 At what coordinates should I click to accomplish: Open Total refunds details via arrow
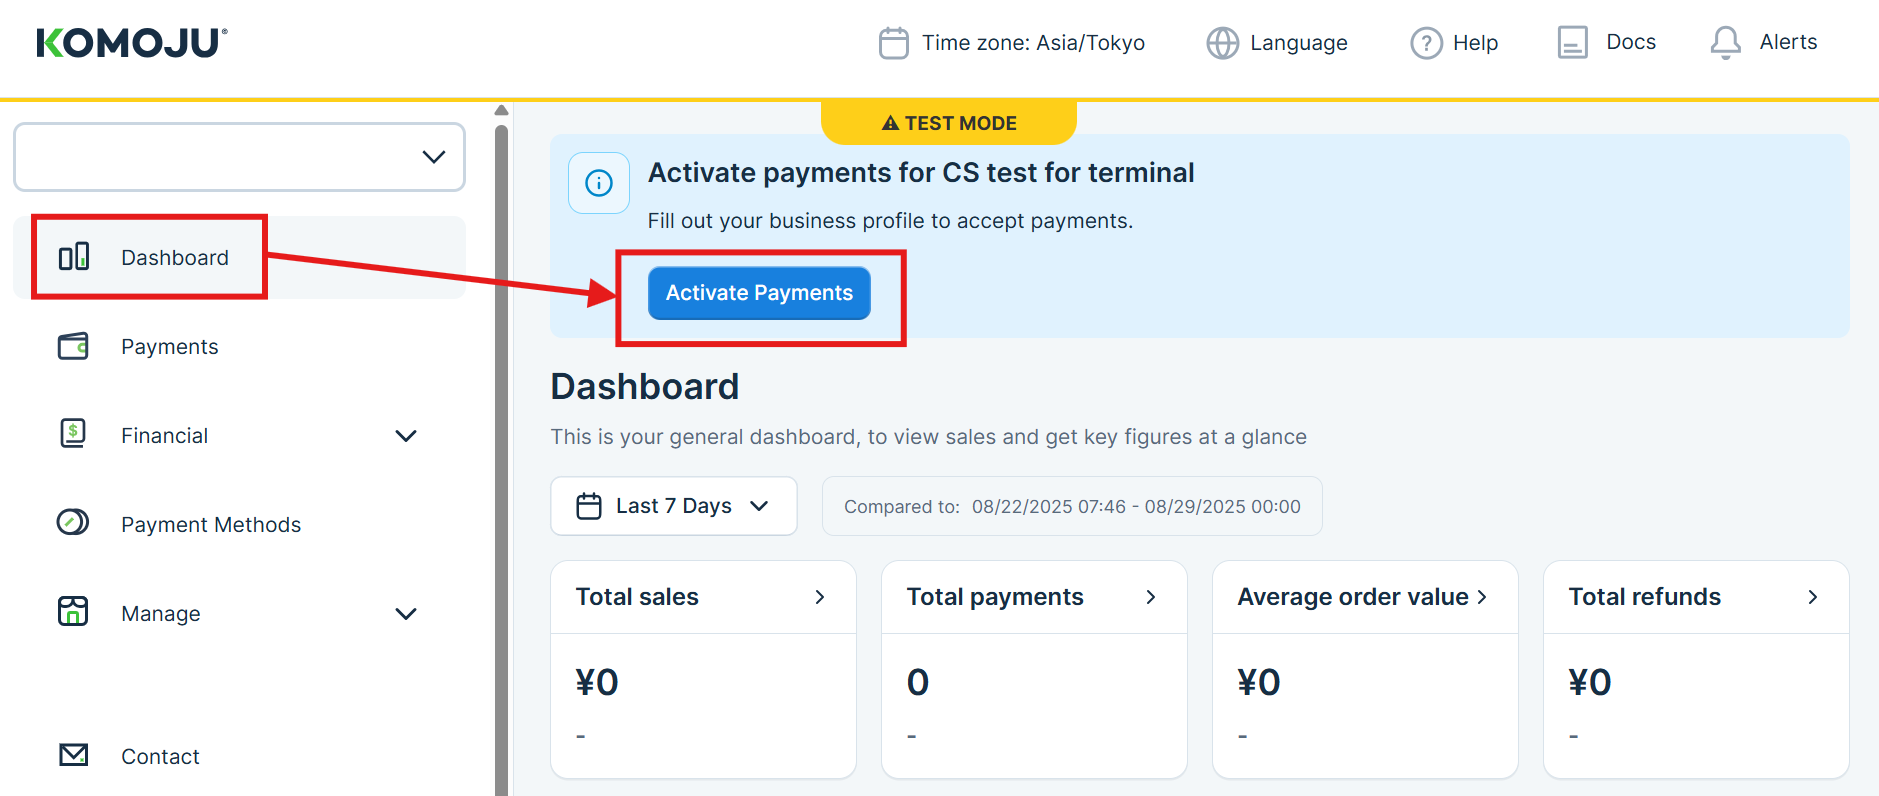pyautogui.click(x=1813, y=597)
